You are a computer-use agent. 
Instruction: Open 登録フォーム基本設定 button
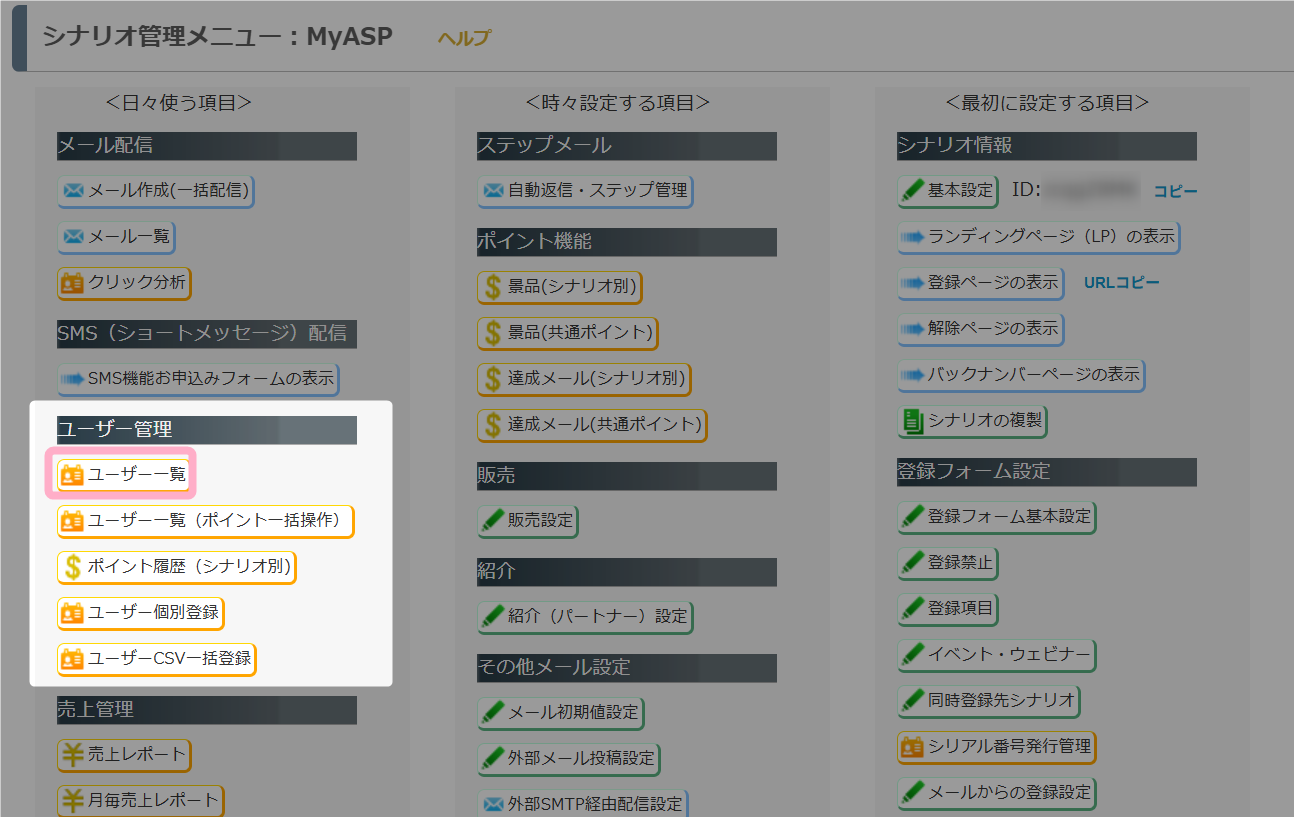coord(997,517)
